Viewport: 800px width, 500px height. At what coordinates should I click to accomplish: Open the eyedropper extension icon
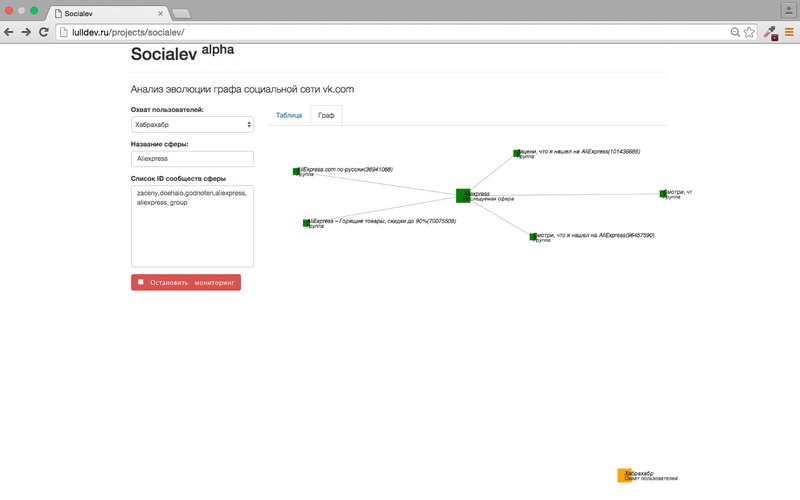coord(770,33)
